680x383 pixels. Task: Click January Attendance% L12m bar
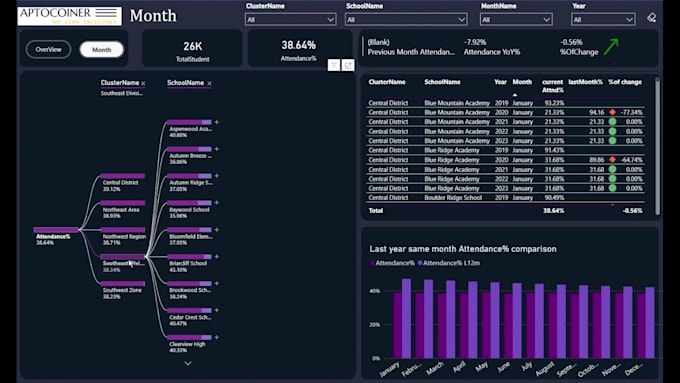[x=406, y=318]
